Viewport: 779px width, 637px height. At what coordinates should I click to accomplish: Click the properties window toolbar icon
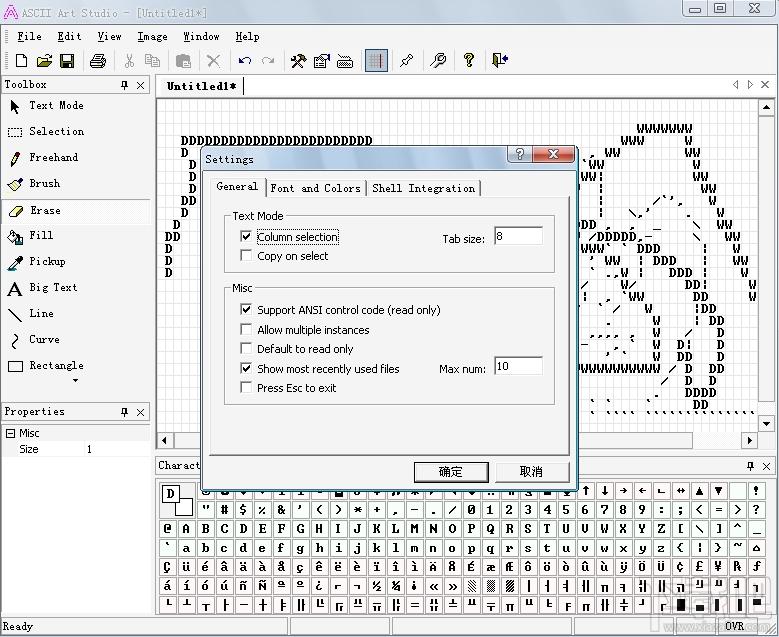tap(321, 61)
